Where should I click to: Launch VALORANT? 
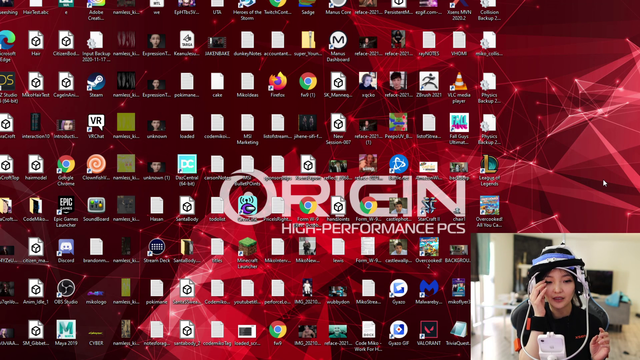pos(429,329)
